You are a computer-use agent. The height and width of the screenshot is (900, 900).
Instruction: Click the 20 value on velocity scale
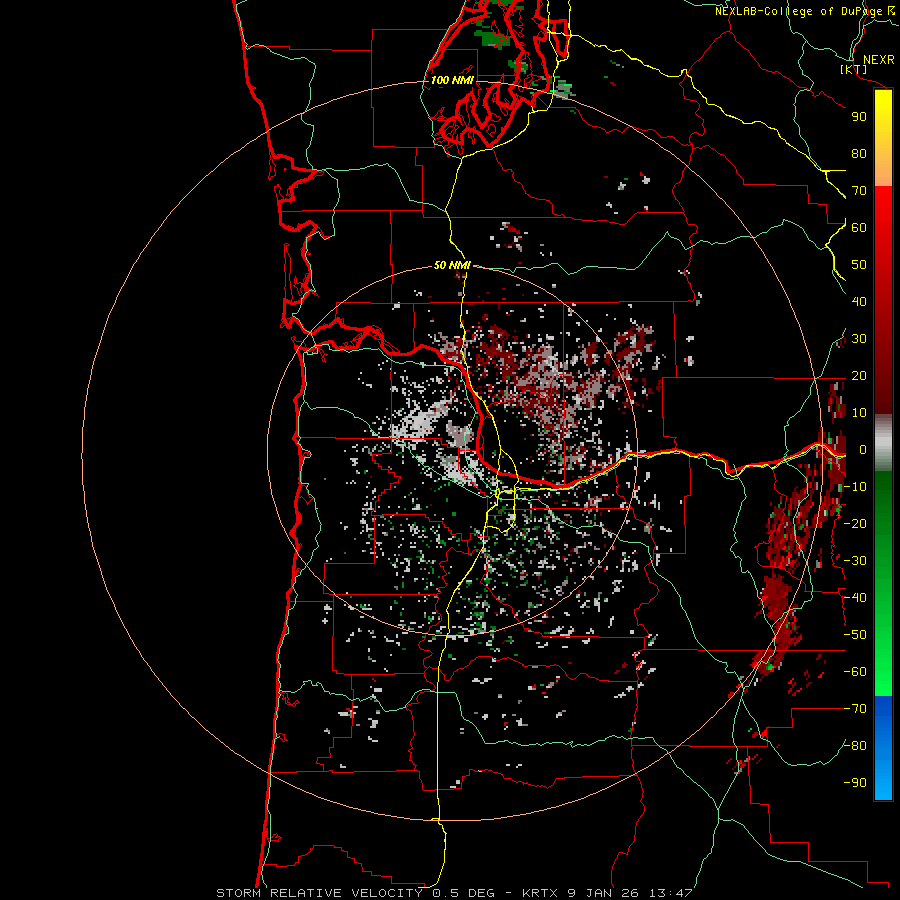[859, 376]
